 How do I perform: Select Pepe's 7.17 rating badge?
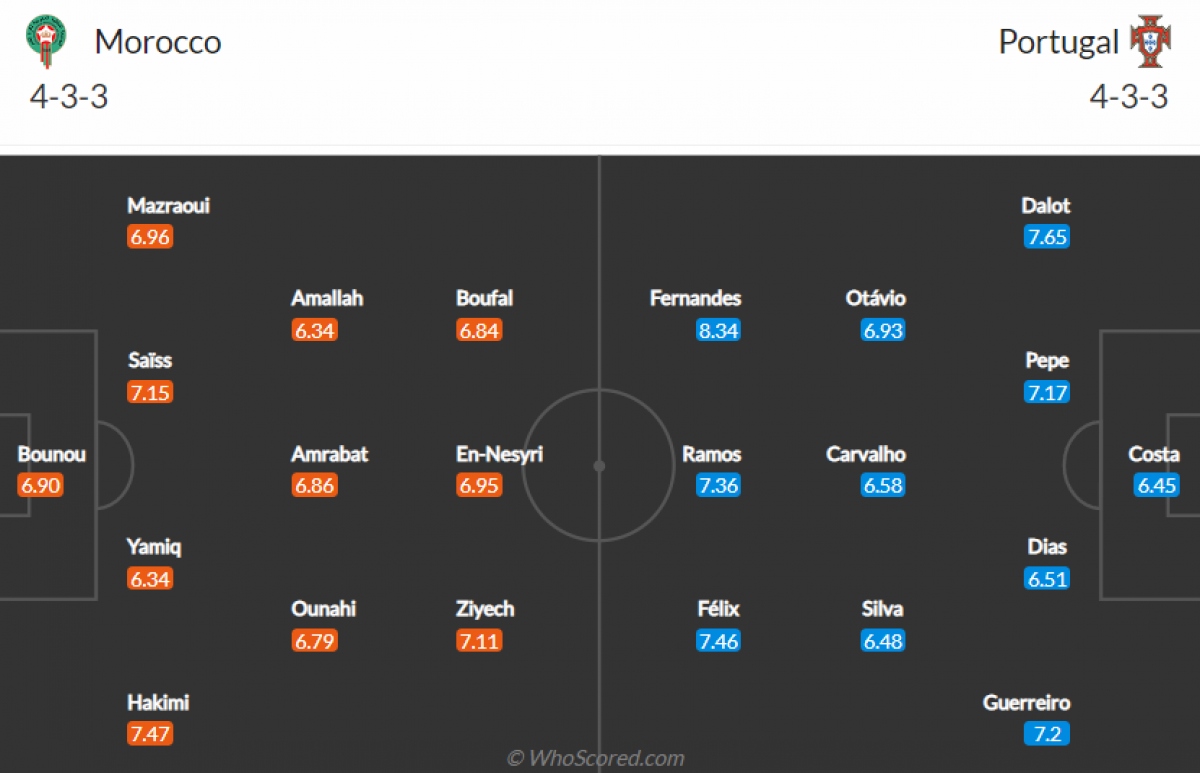point(1047,392)
